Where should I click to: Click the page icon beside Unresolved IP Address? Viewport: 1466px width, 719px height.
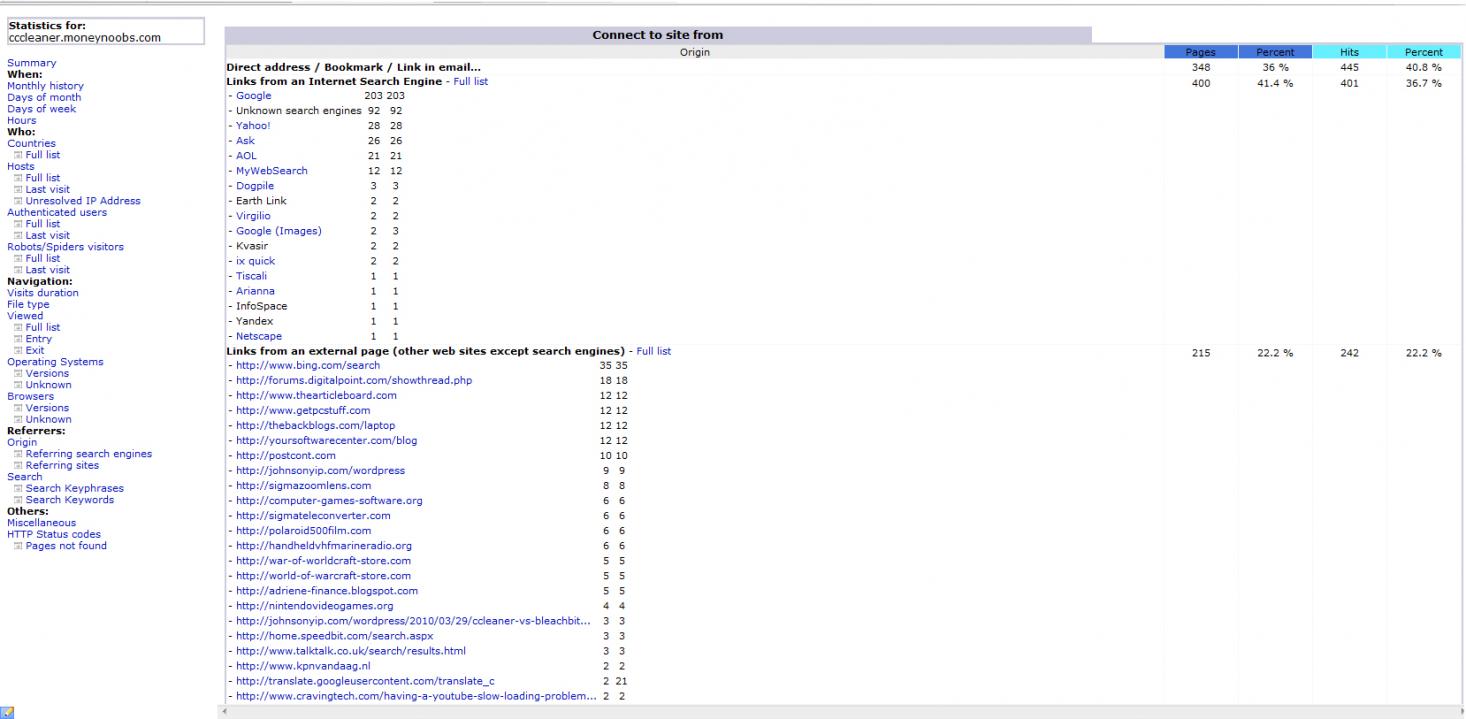18,201
